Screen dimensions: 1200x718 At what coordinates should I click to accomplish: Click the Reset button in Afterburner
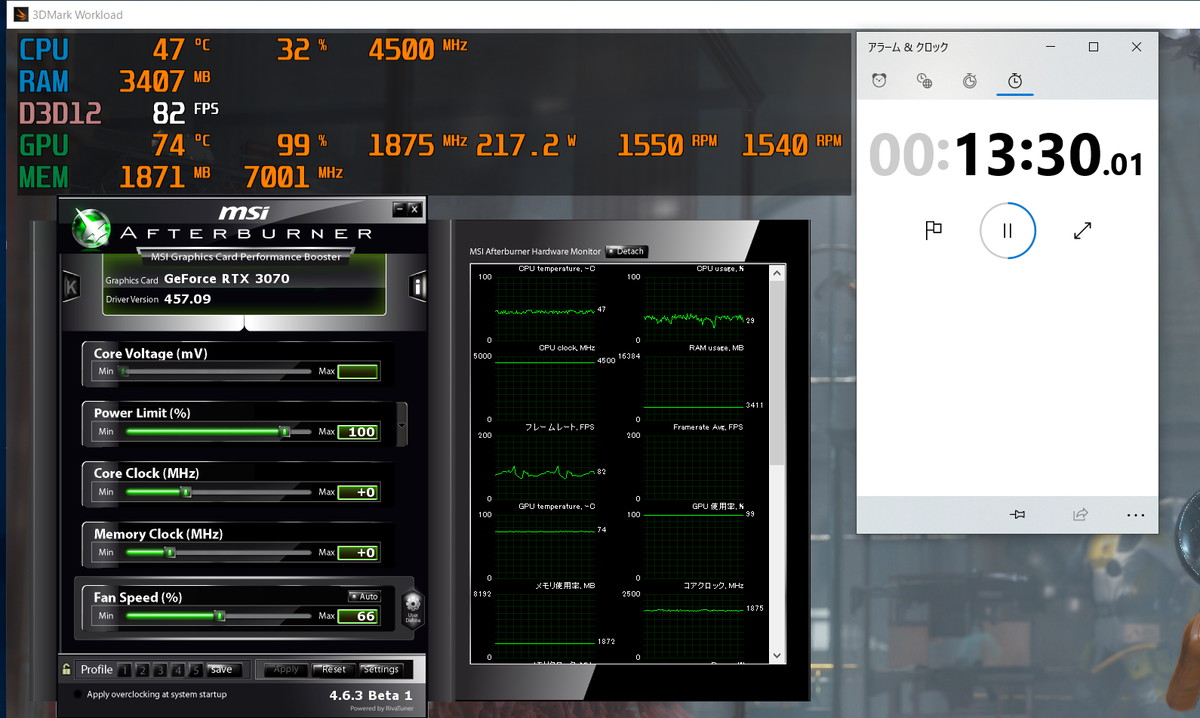[333, 670]
